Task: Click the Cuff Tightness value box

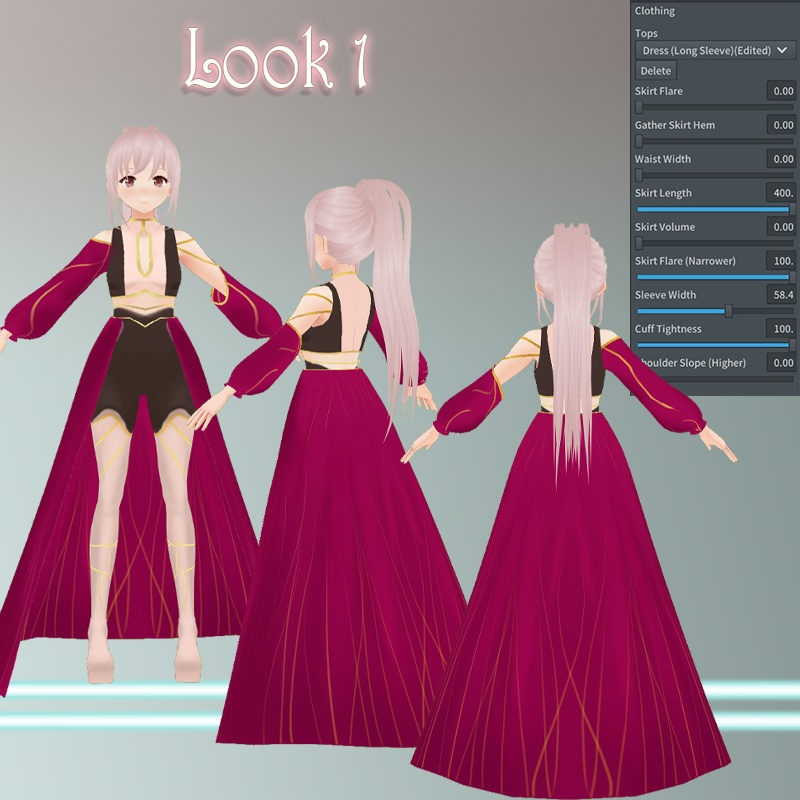Action: [x=782, y=329]
